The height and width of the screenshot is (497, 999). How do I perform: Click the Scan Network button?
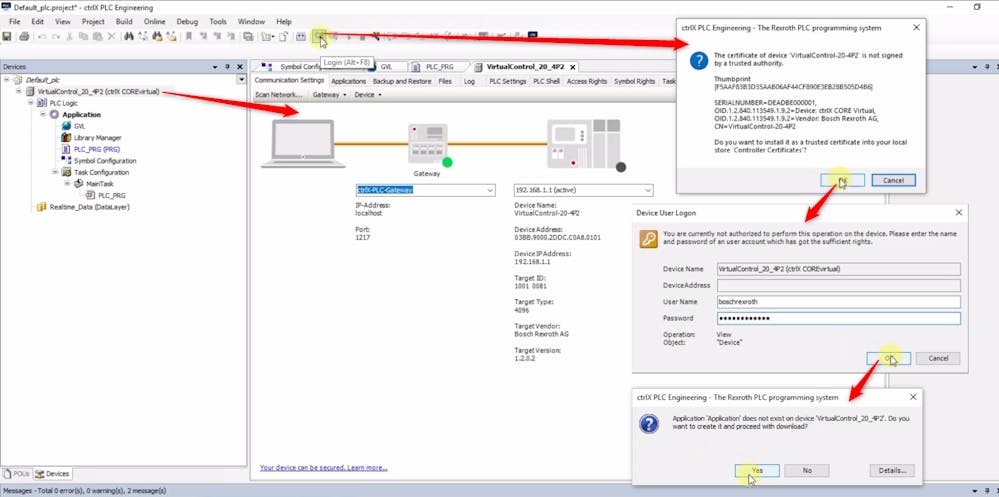click(278, 94)
